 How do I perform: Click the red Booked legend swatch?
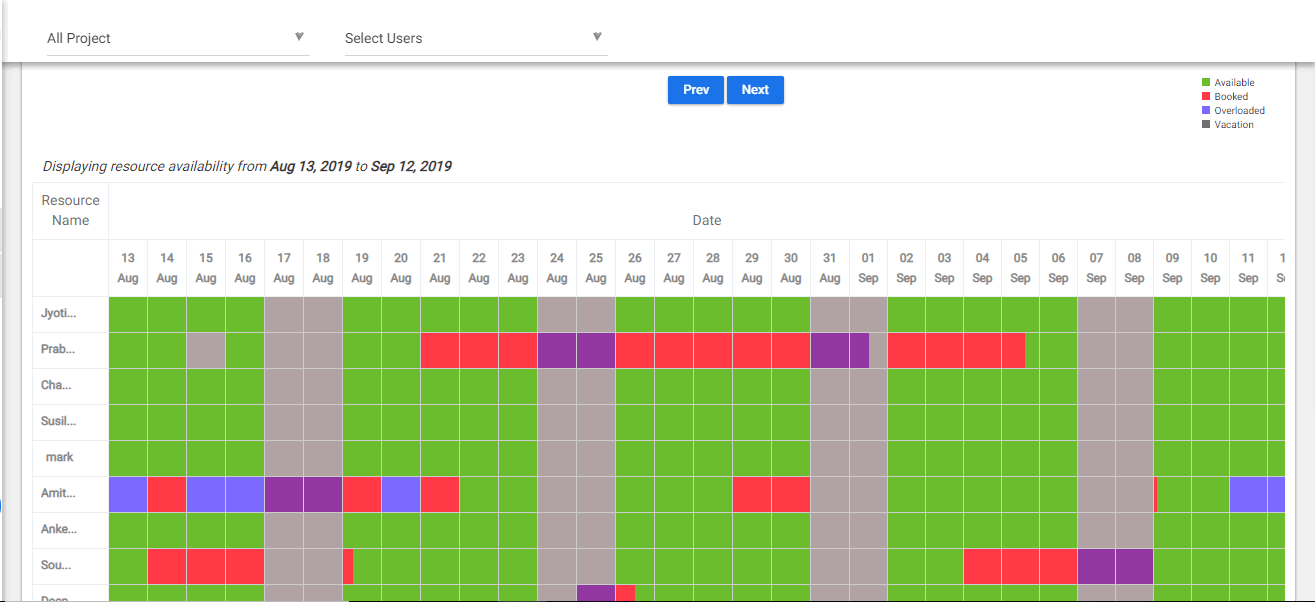pyautogui.click(x=1206, y=97)
